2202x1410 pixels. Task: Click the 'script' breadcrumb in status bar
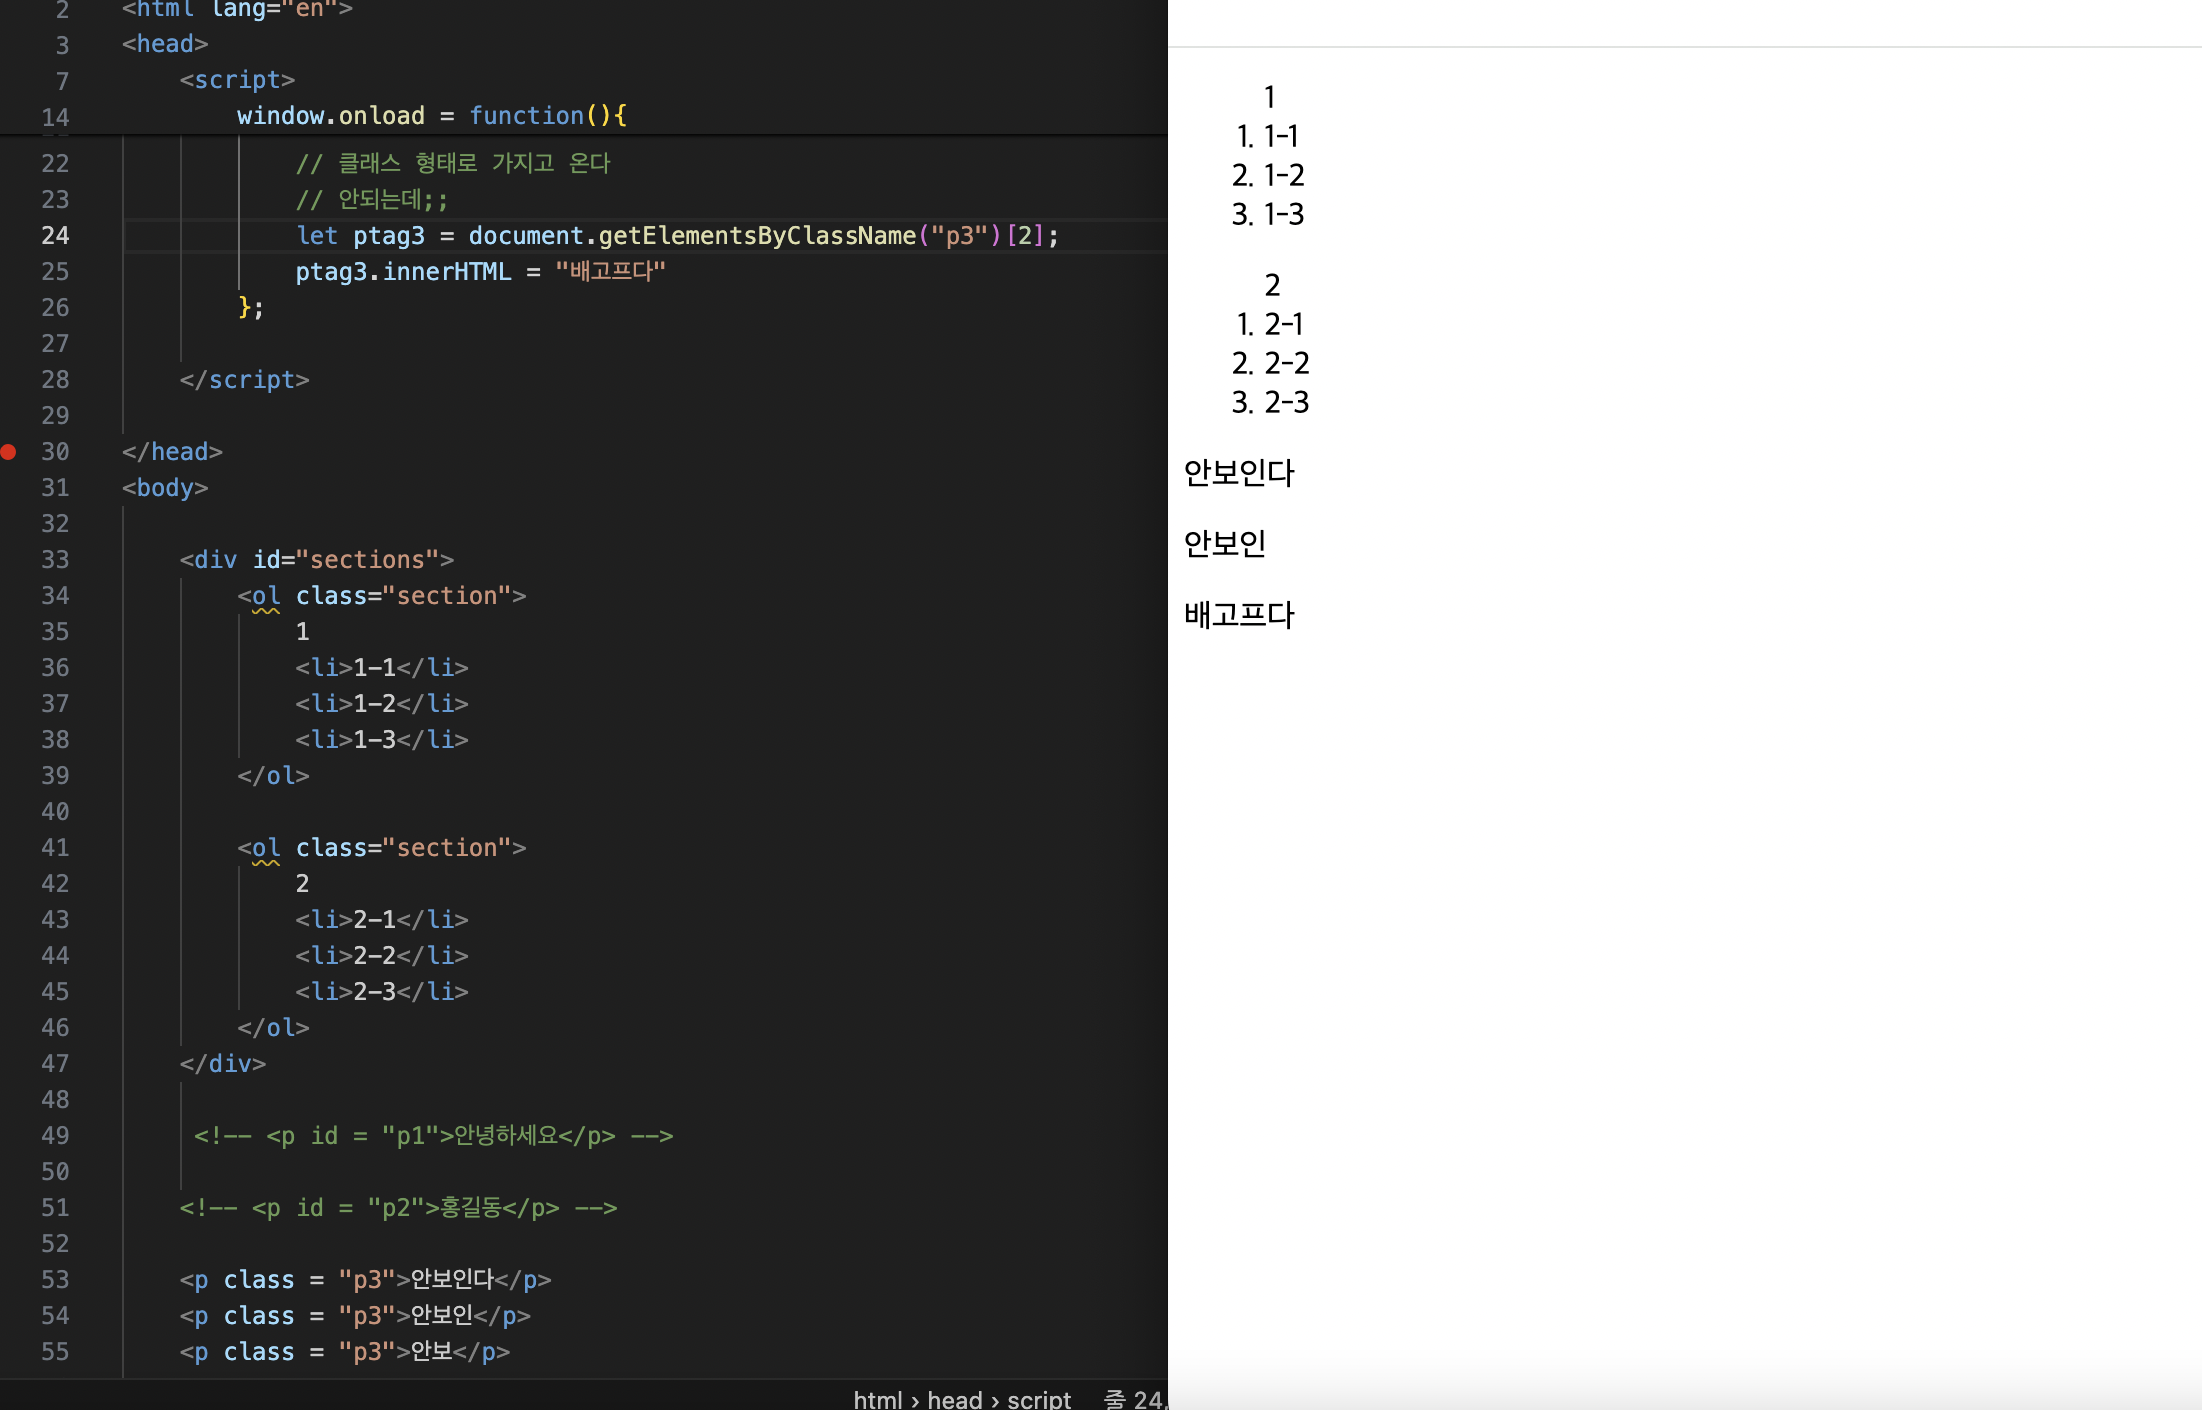coord(1038,1399)
